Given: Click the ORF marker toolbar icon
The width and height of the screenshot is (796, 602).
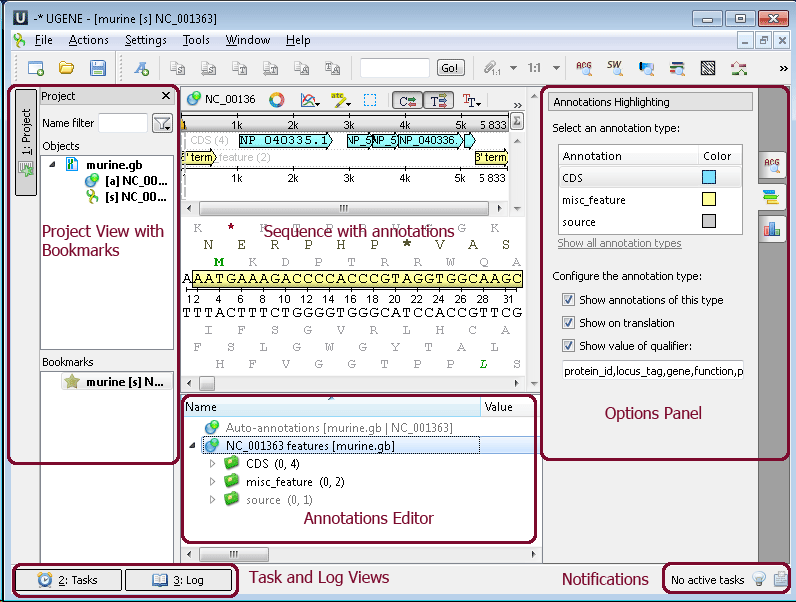Looking at the screenshot, I should tap(677, 68).
